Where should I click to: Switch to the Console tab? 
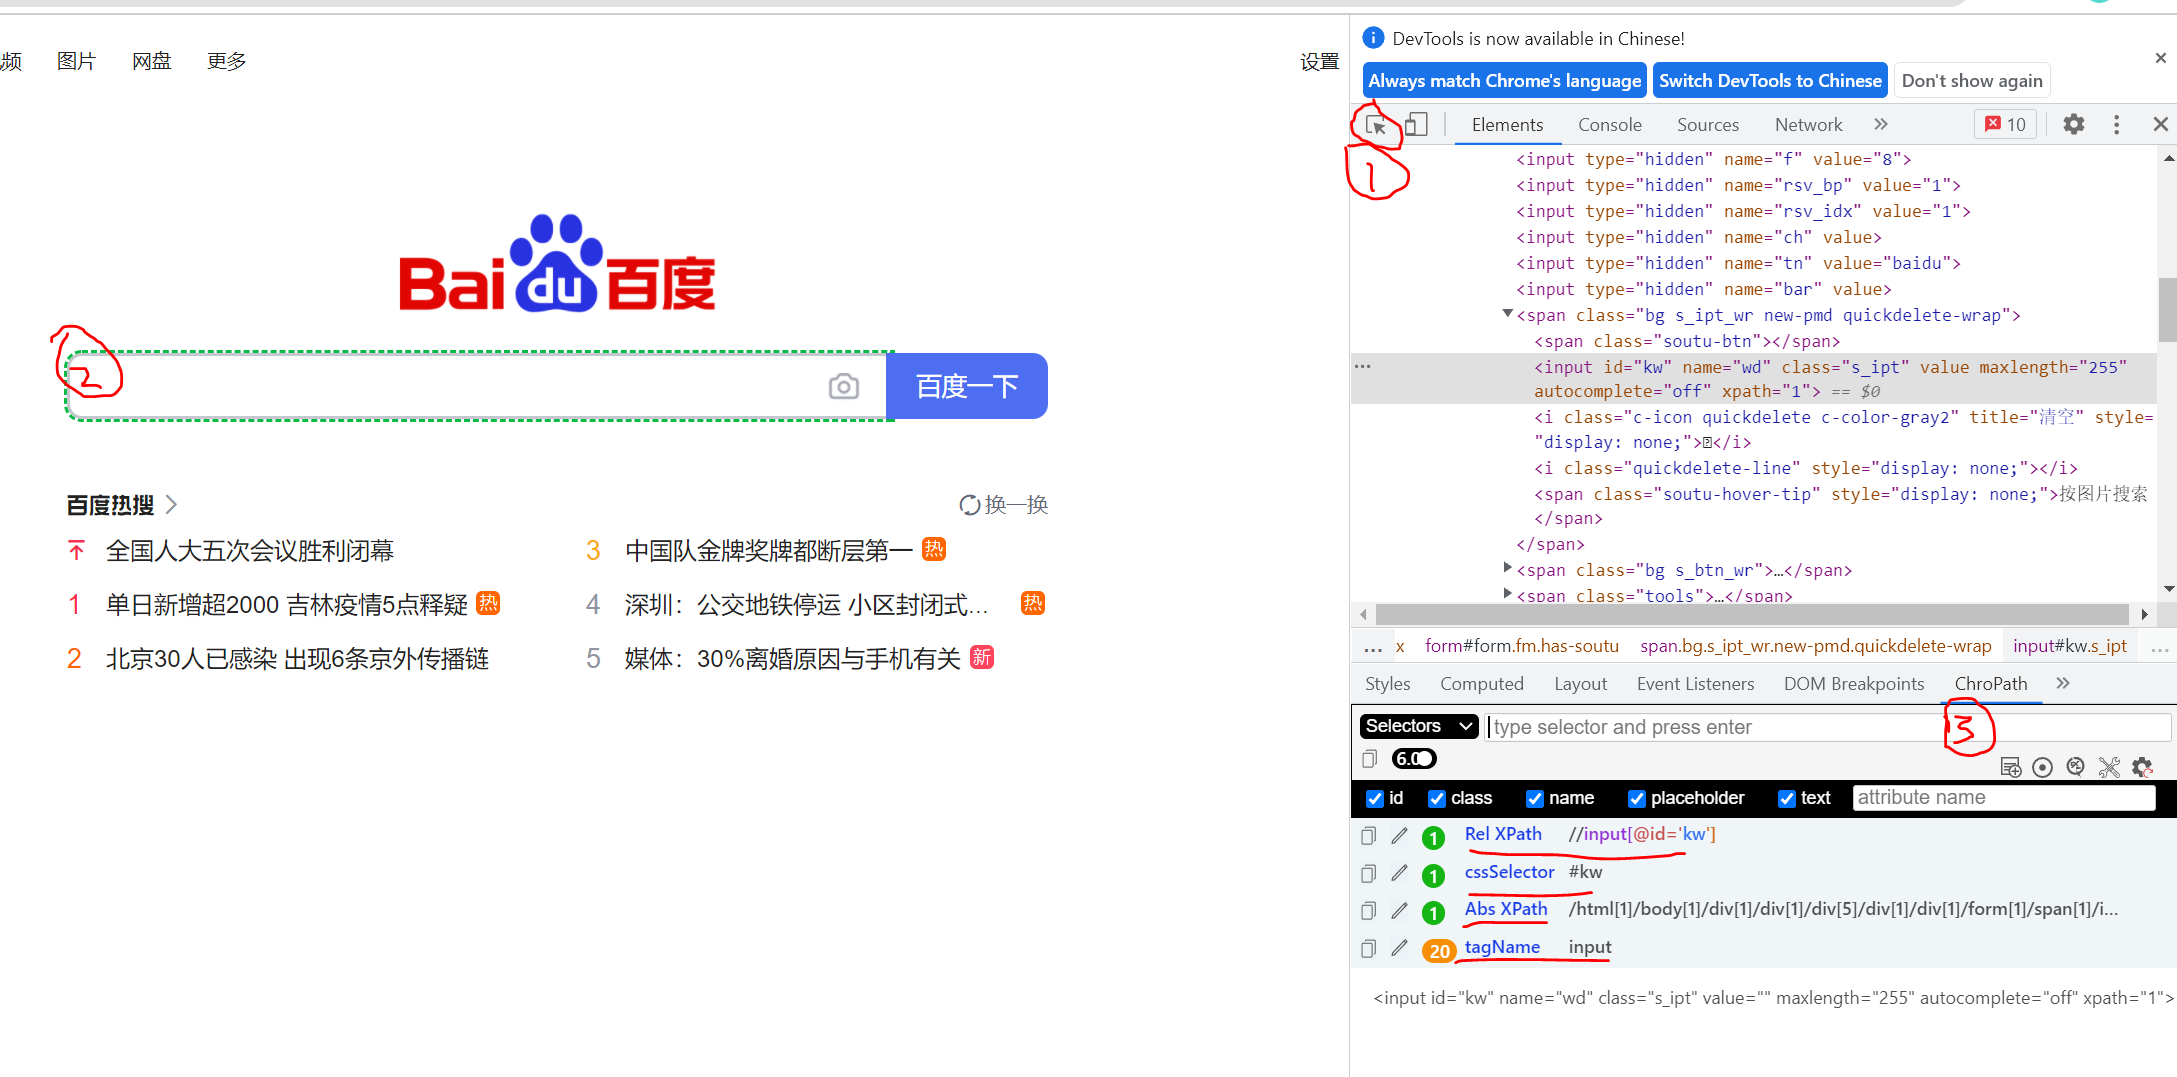point(1610,125)
